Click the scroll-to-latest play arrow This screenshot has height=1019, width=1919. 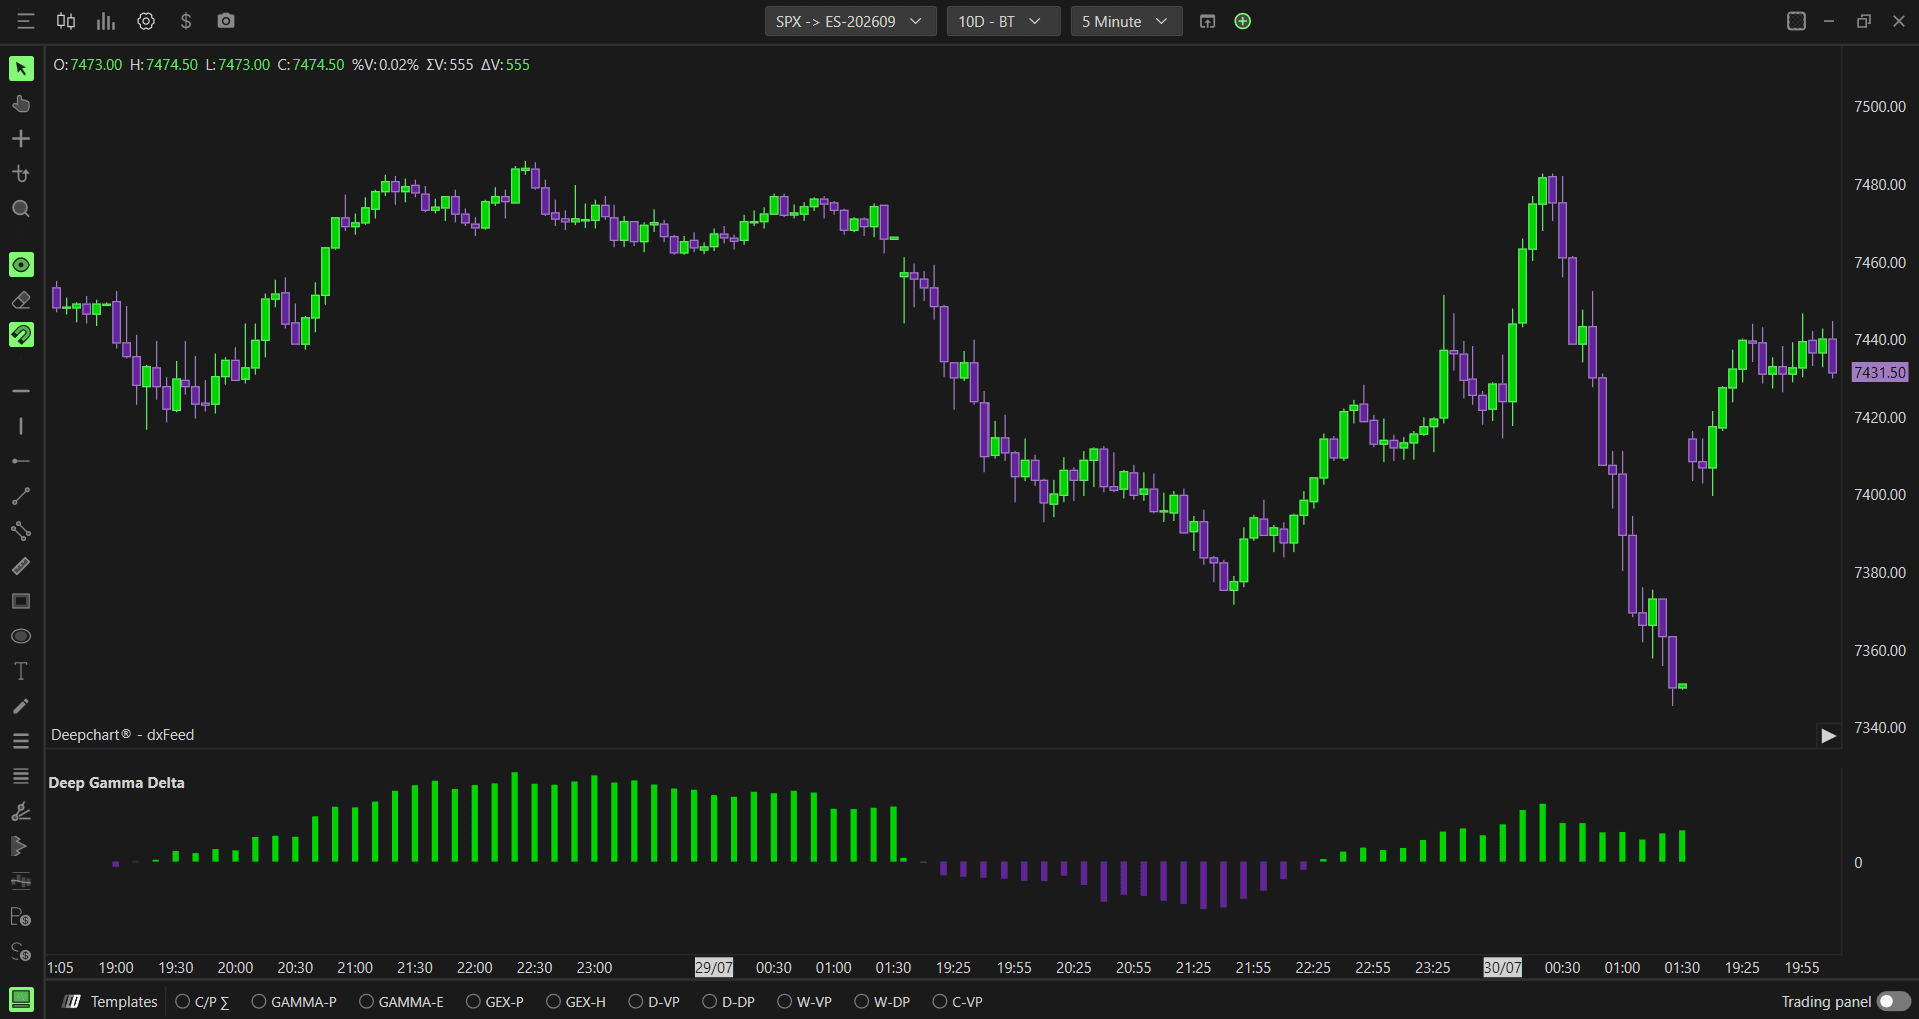(1828, 736)
